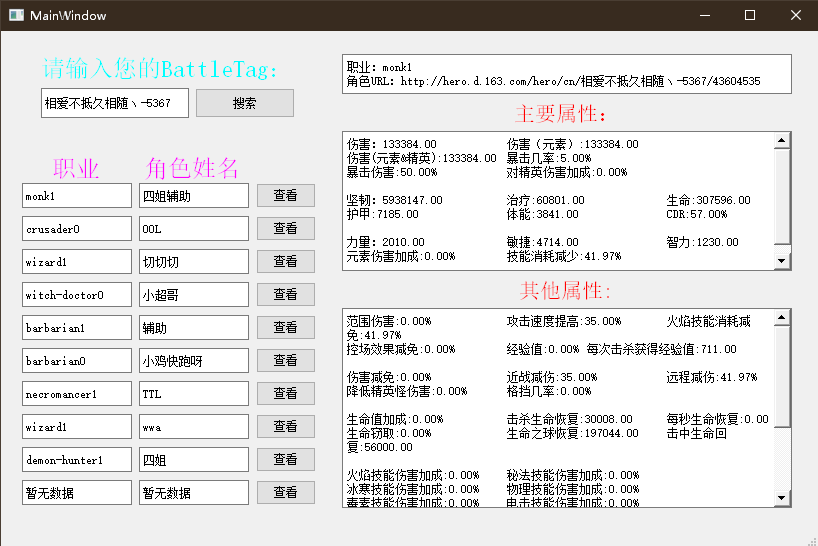This screenshot has width=818, height=546.
Task: Click the MainWindow title bar icon
Action: 16,15
